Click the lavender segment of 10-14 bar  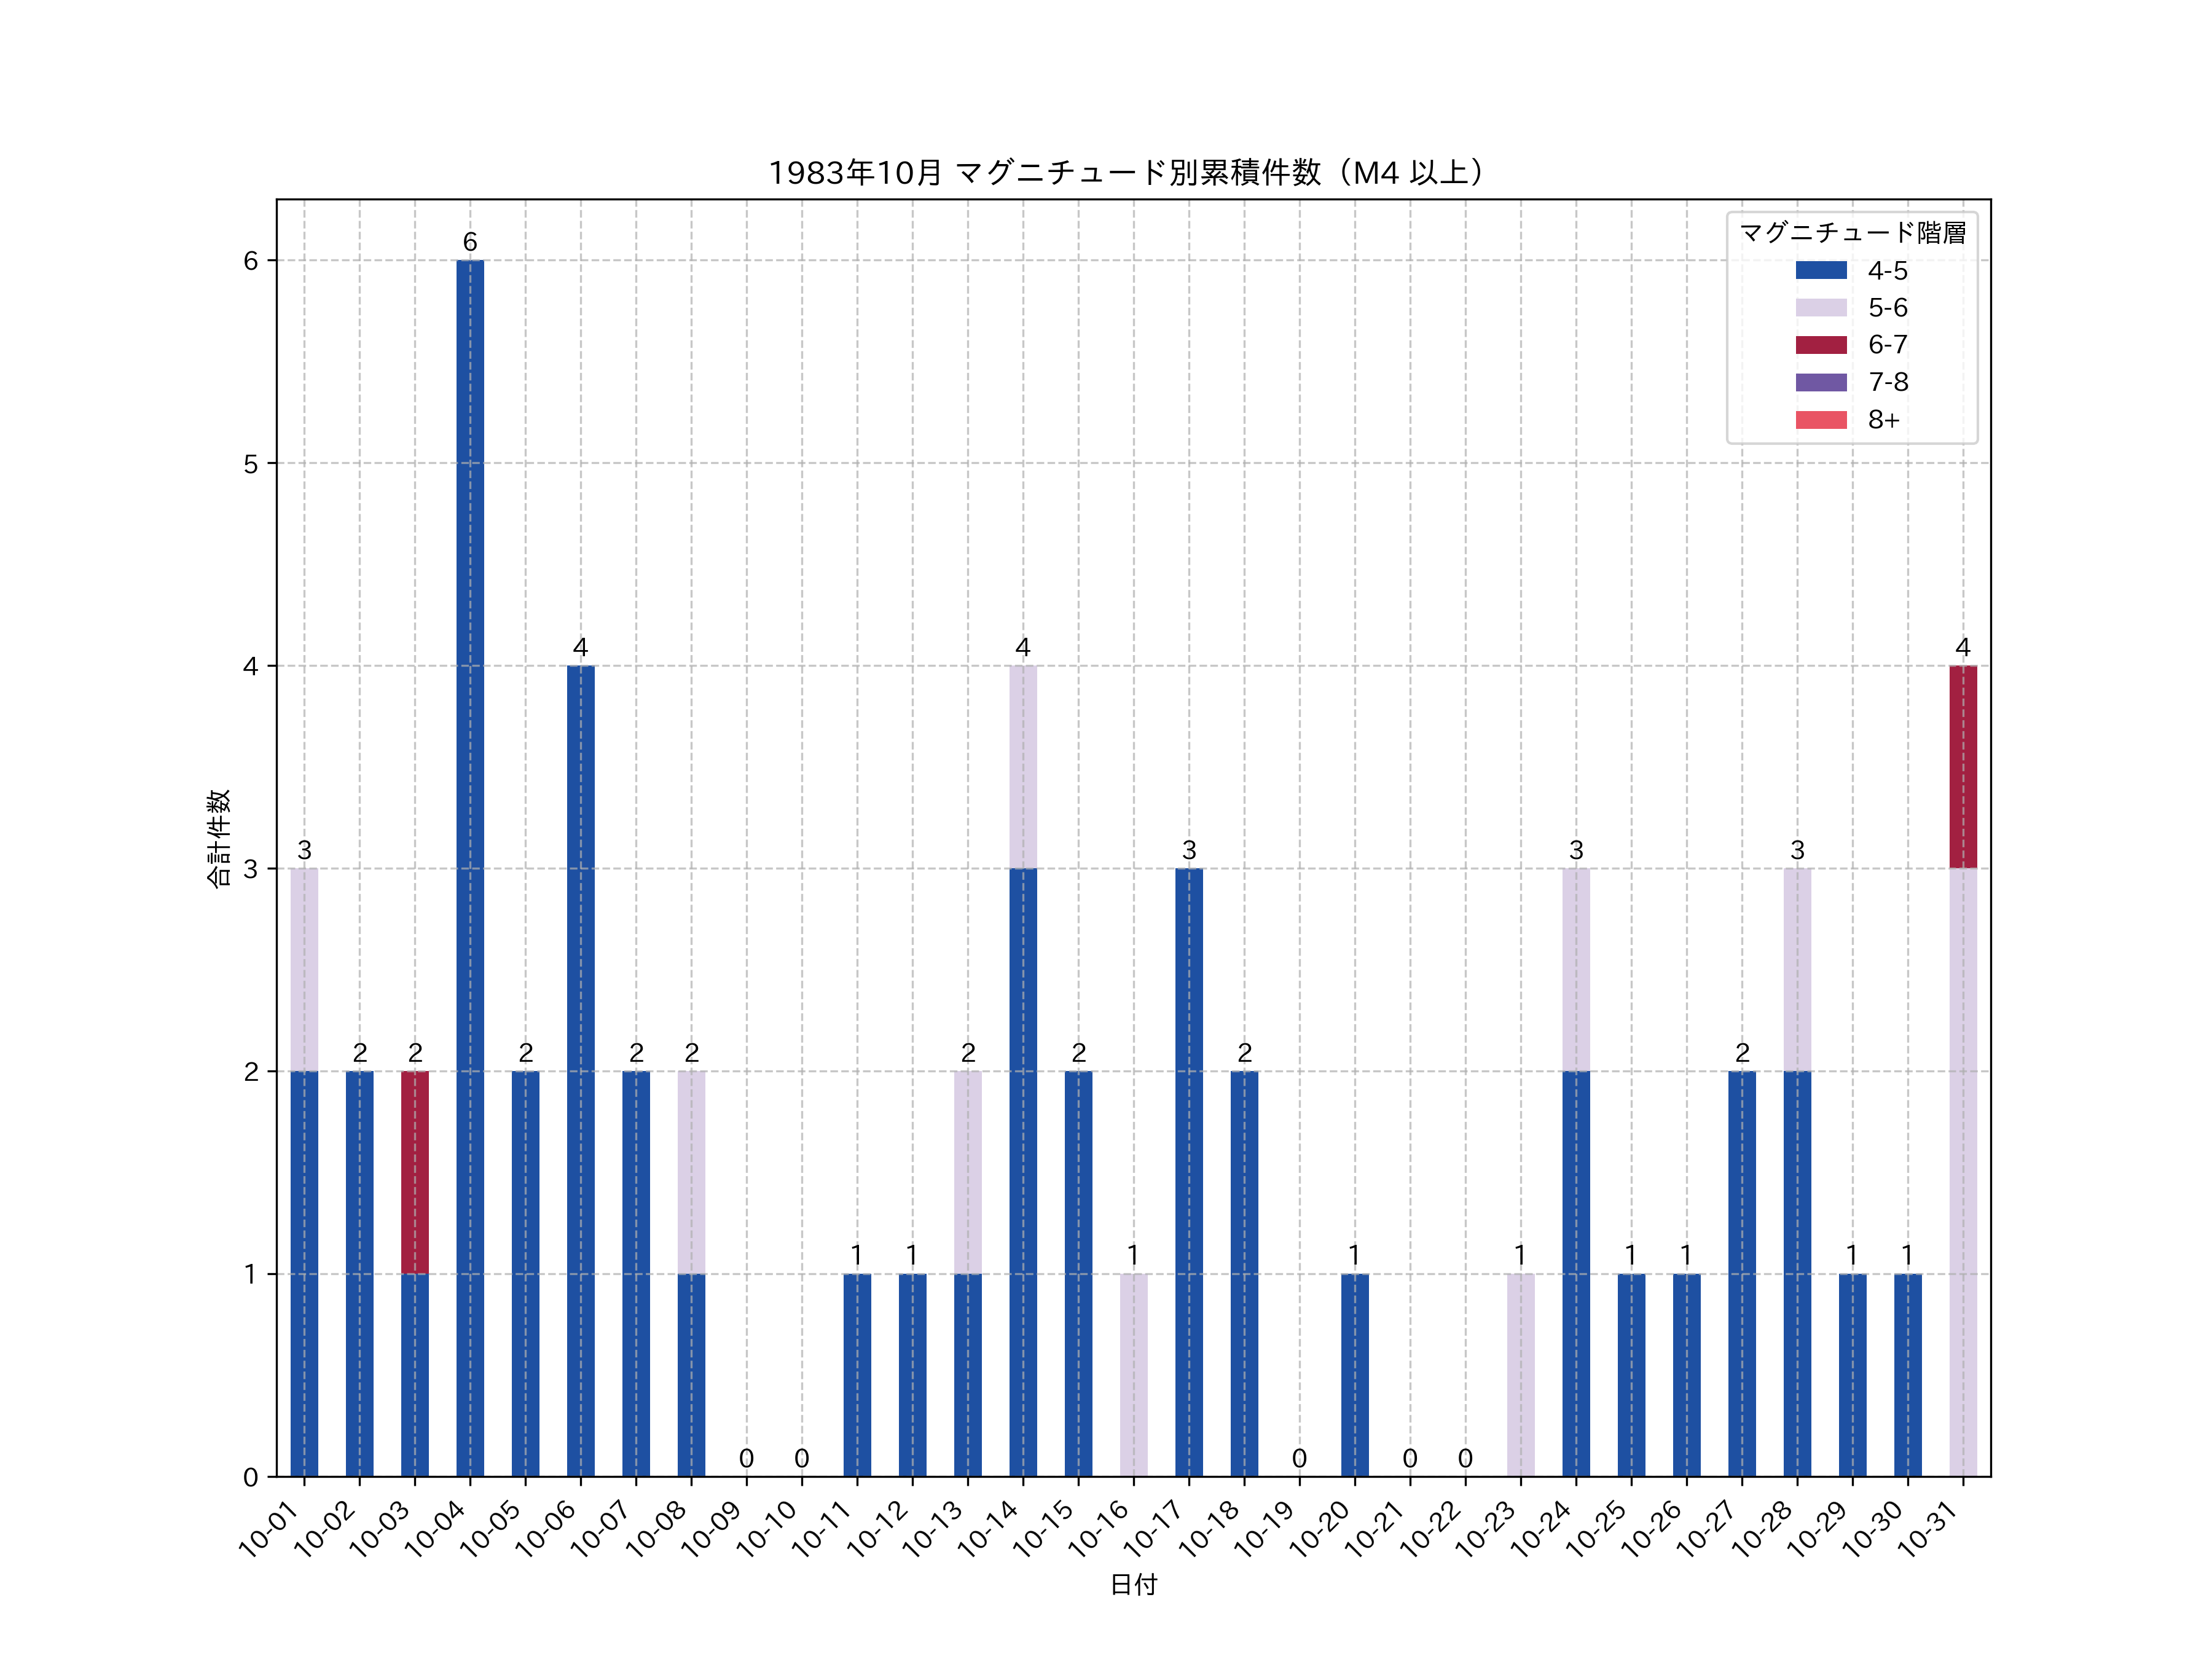[x=1023, y=766]
